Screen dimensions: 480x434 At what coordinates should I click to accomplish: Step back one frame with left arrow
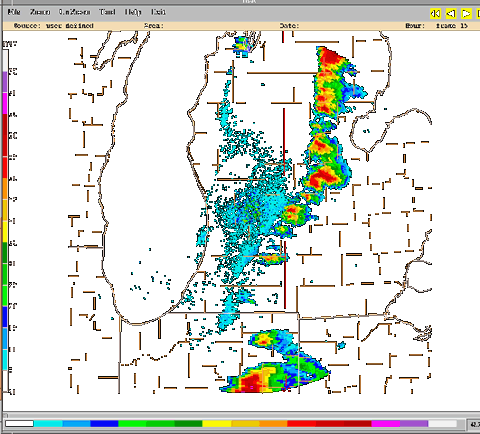pos(451,13)
